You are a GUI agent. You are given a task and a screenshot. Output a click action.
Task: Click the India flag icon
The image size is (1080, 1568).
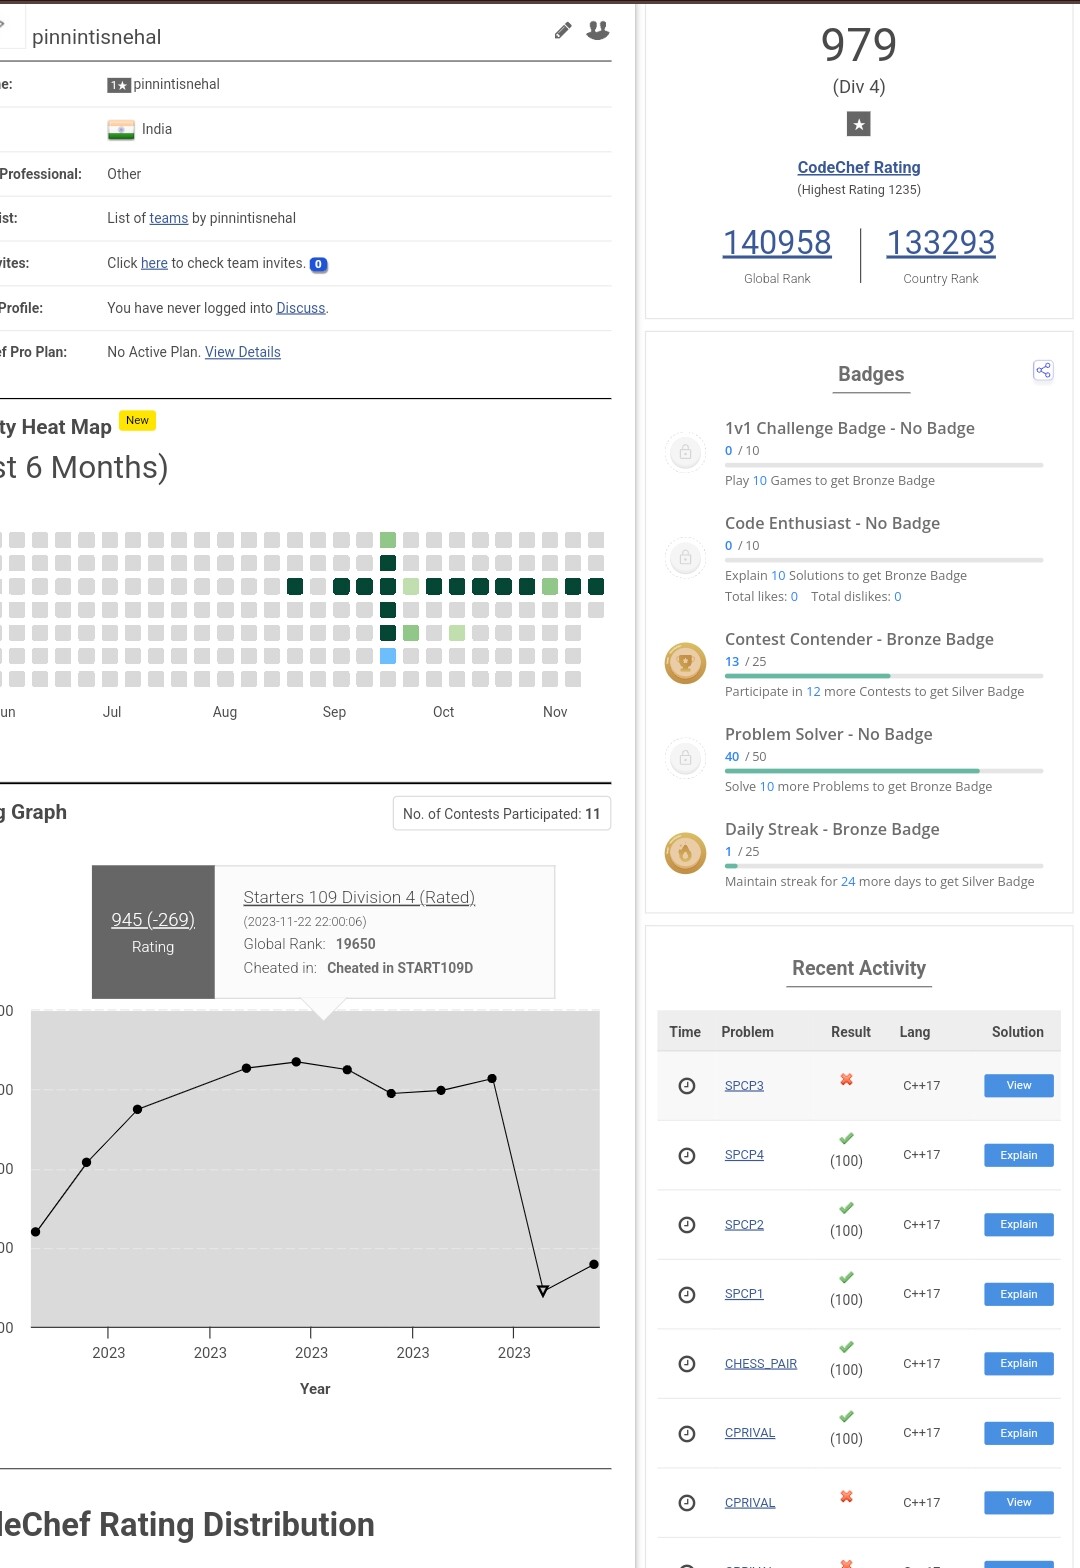[x=121, y=130]
